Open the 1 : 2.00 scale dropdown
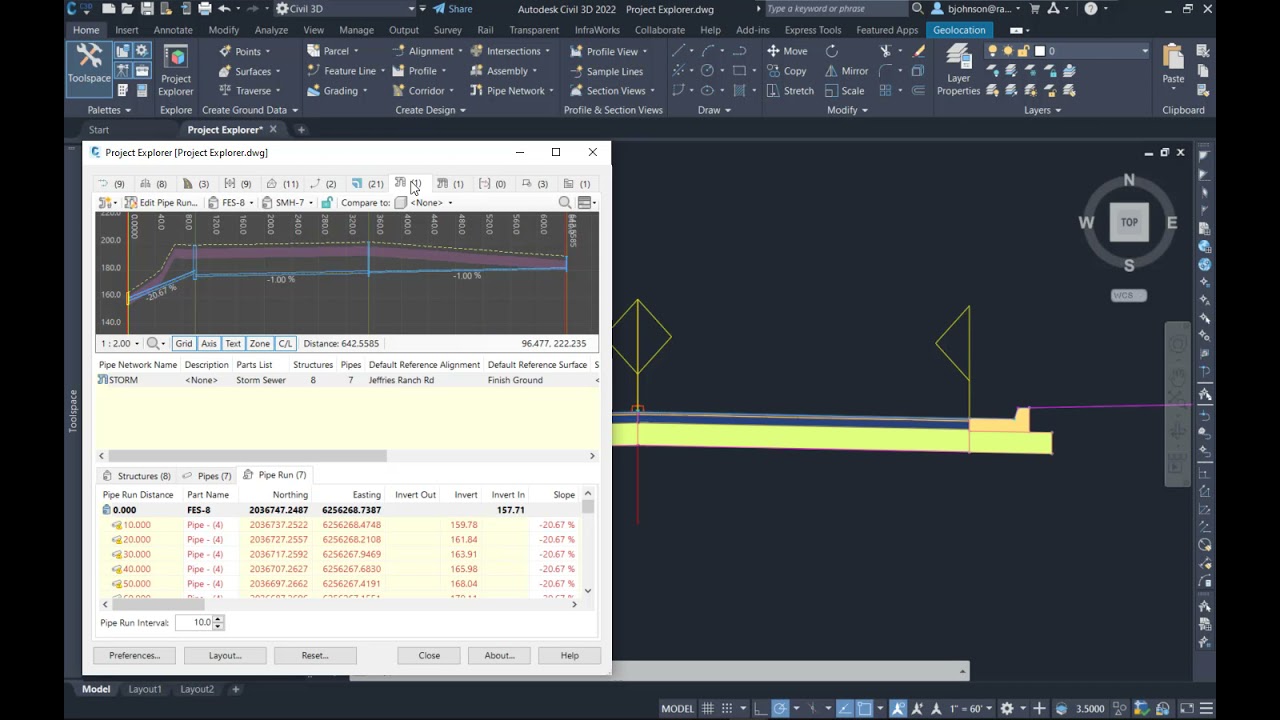Image resolution: width=1280 pixels, height=720 pixels. [x=120, y=344]
